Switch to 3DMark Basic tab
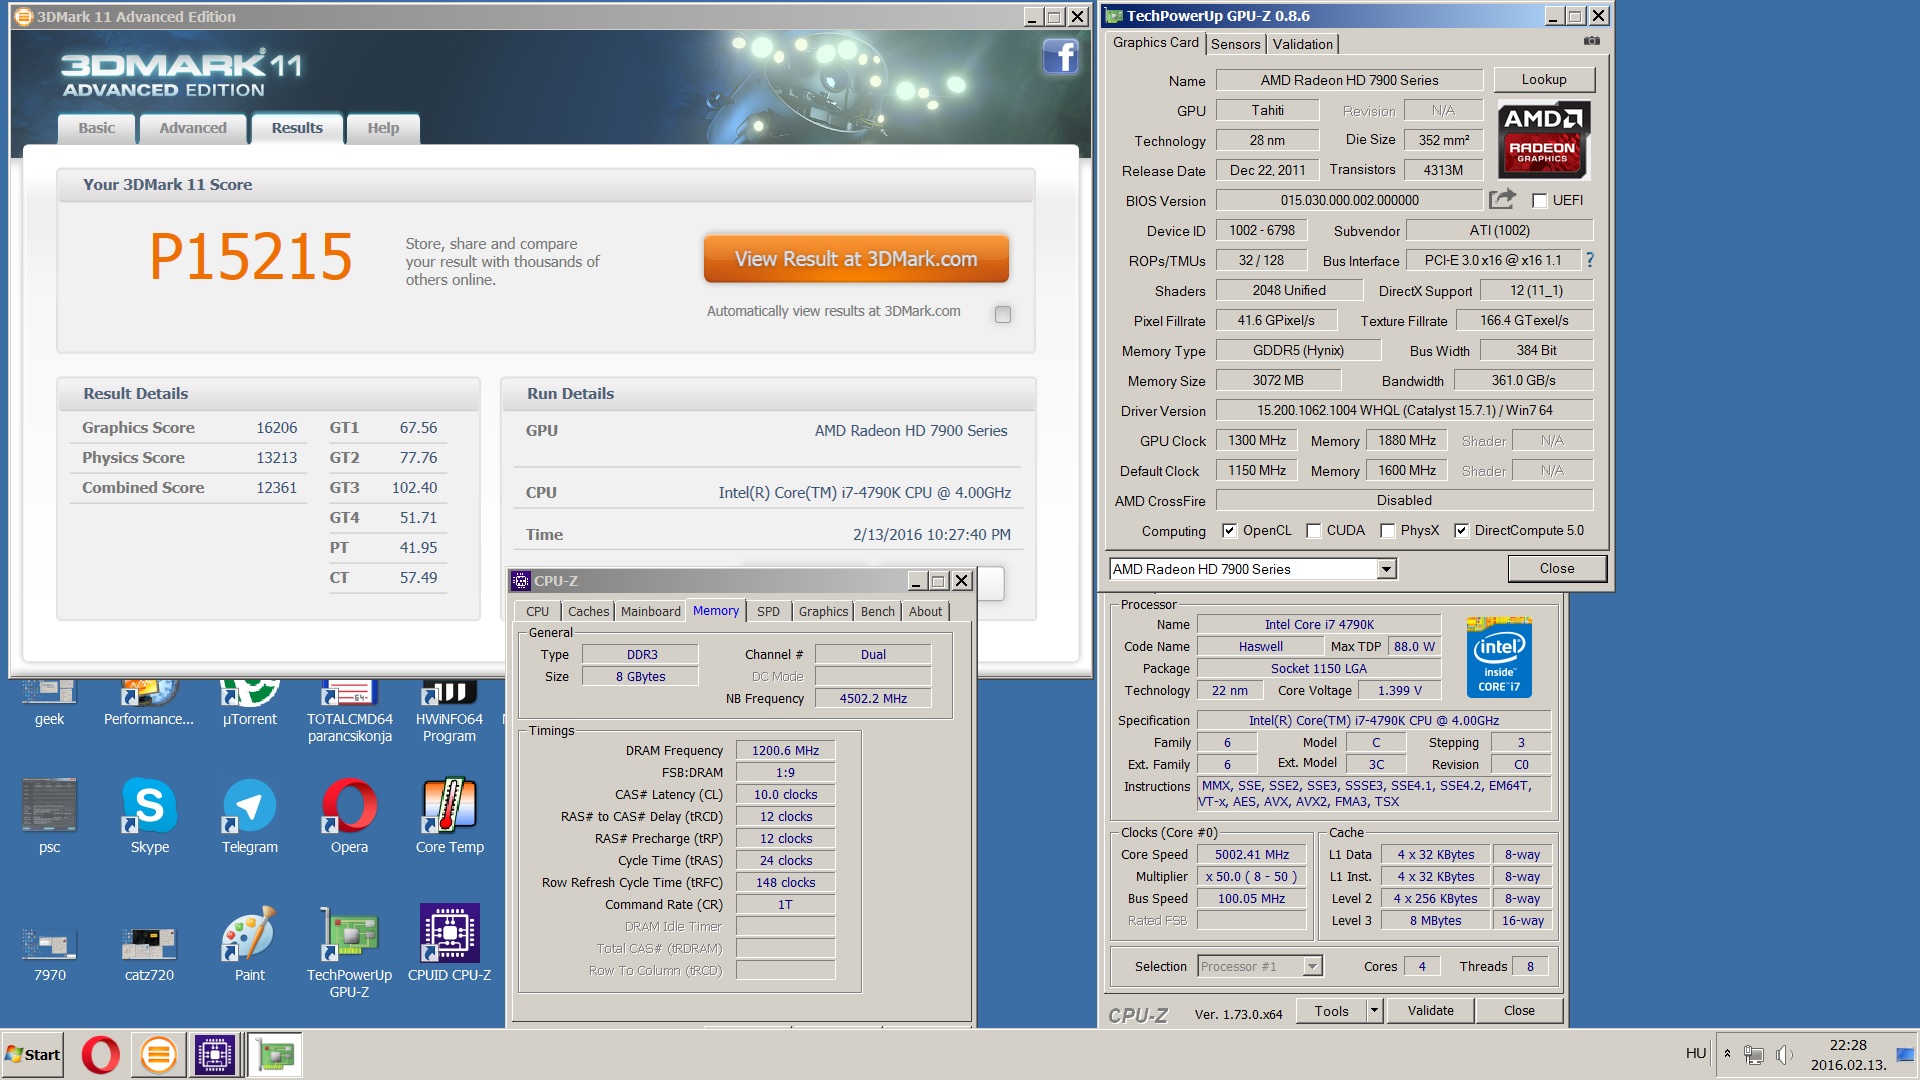Viewport: 1920px width, 1080px height. click(97, 127)
